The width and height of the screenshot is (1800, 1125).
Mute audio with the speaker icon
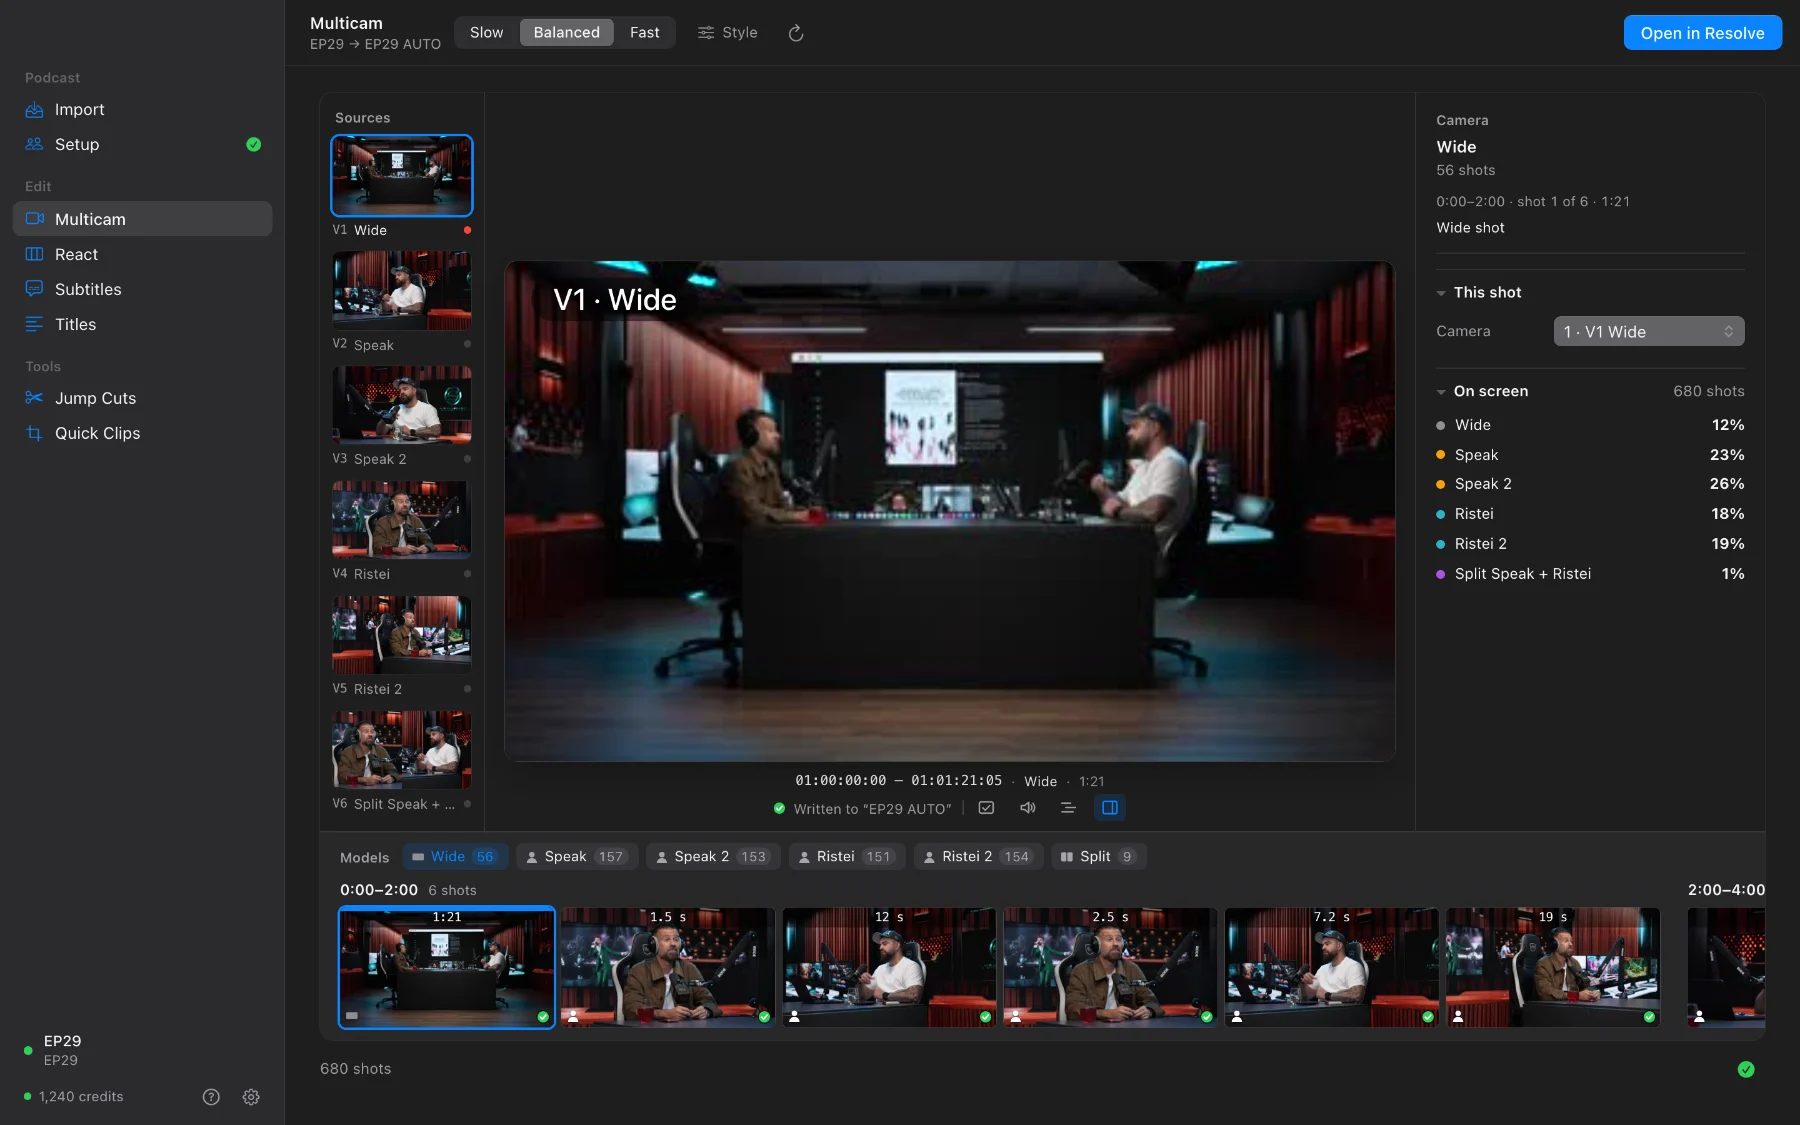point(1027,808)
